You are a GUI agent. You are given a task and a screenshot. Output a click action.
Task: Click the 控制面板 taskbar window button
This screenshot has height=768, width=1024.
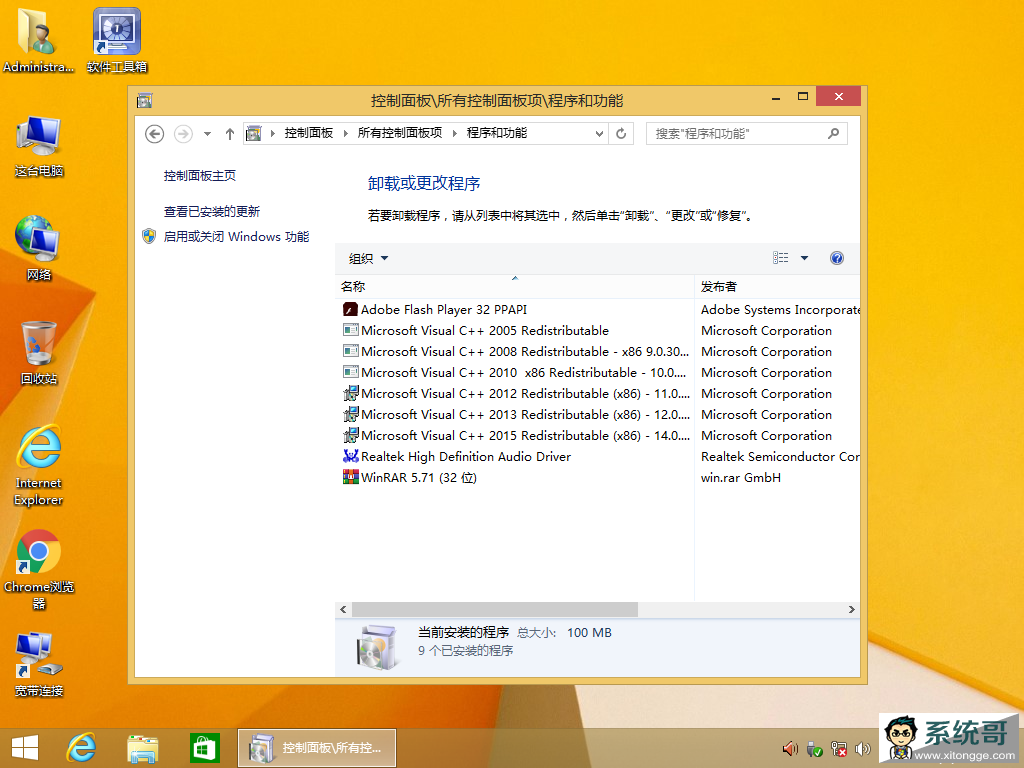317,748
